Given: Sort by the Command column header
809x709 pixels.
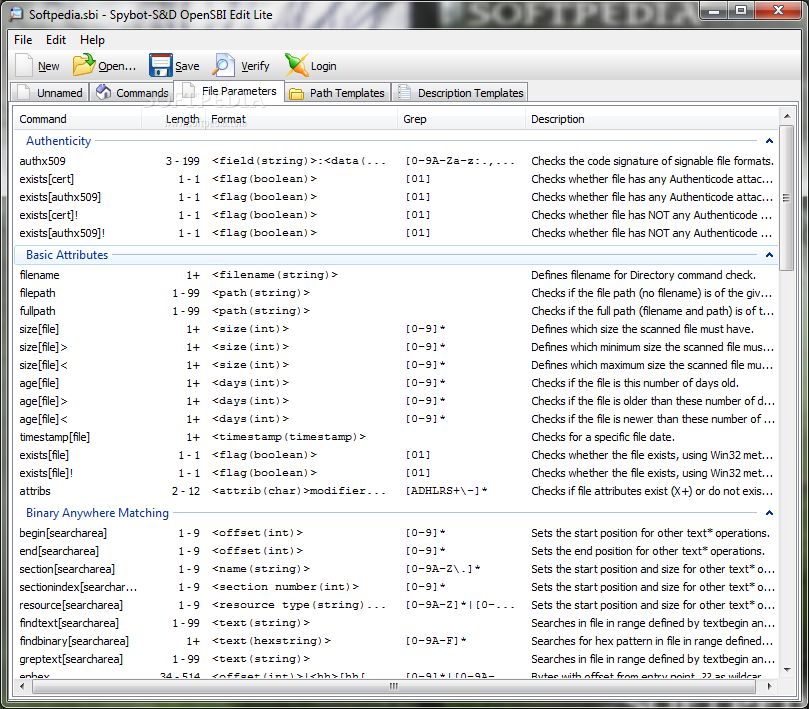Looking at the screenshot, I should 77,119.
